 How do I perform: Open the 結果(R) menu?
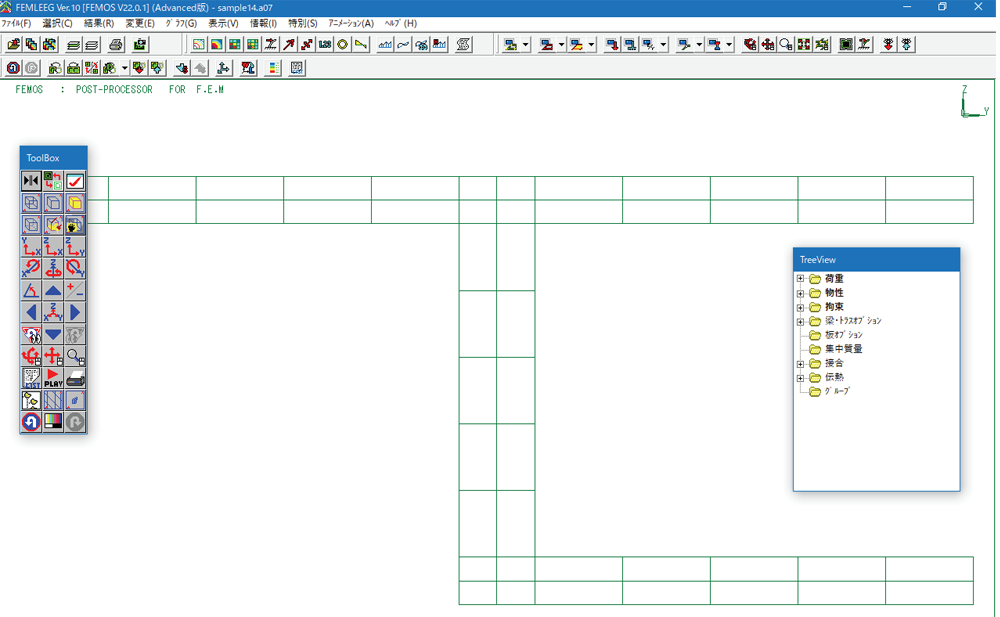99,23
